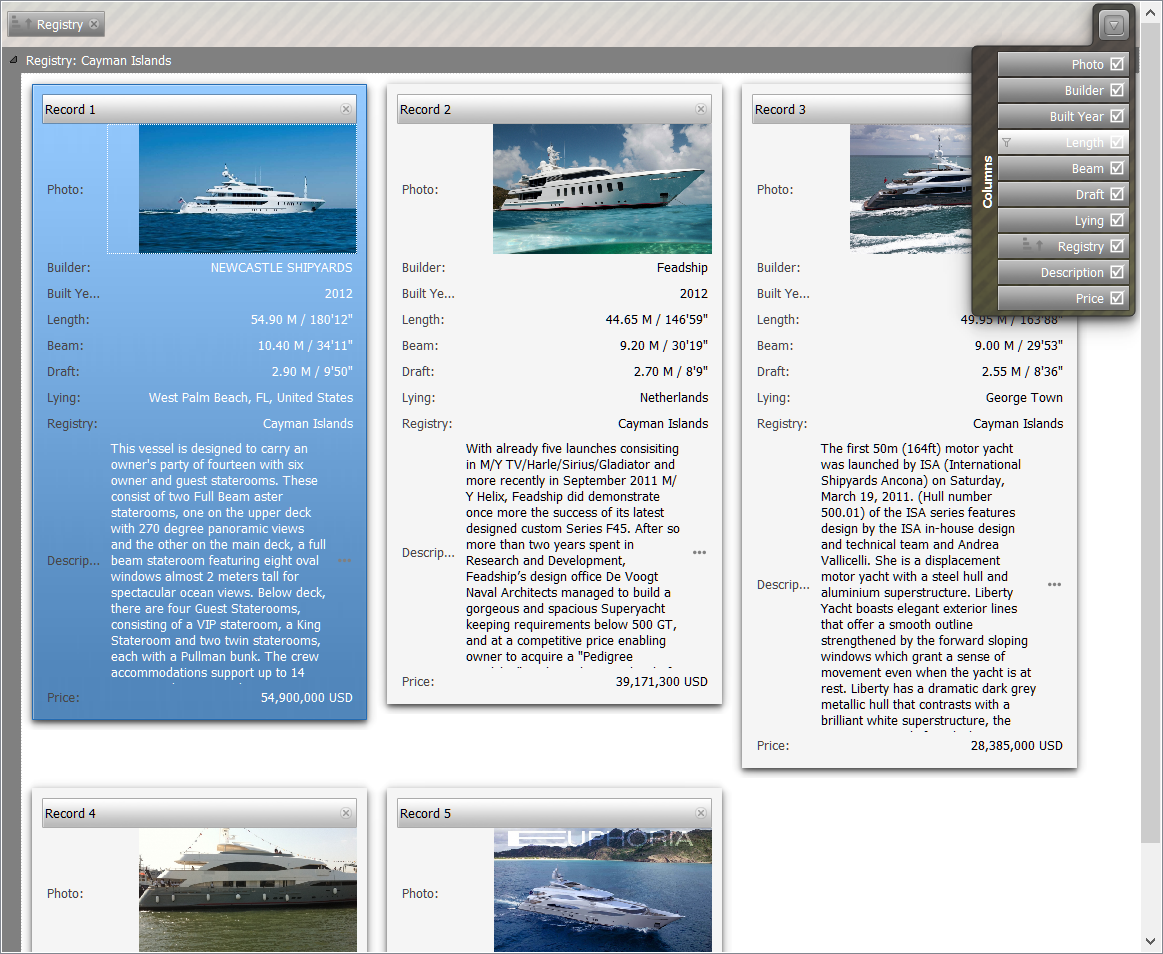Click the Record 1 yacht photo
Viewport: 1163px width, 954px height.
tap(247, 188)
